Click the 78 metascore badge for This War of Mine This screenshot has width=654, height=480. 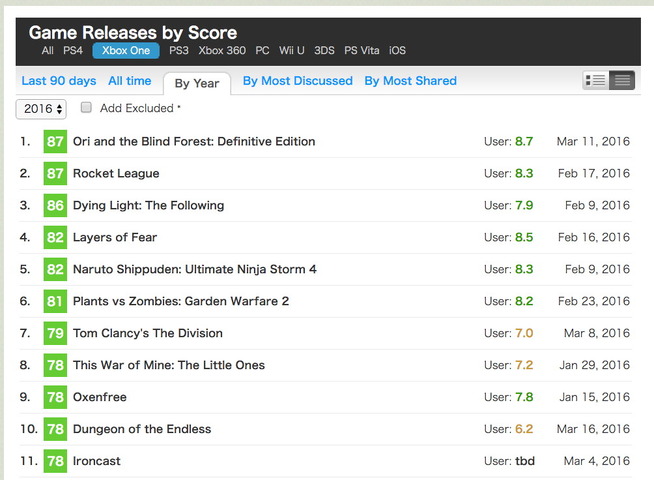[55, 365]
